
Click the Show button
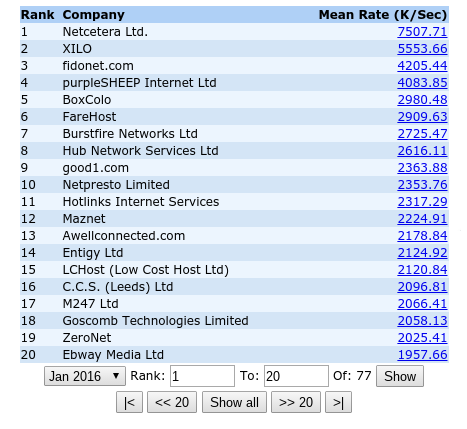[400, 376]
